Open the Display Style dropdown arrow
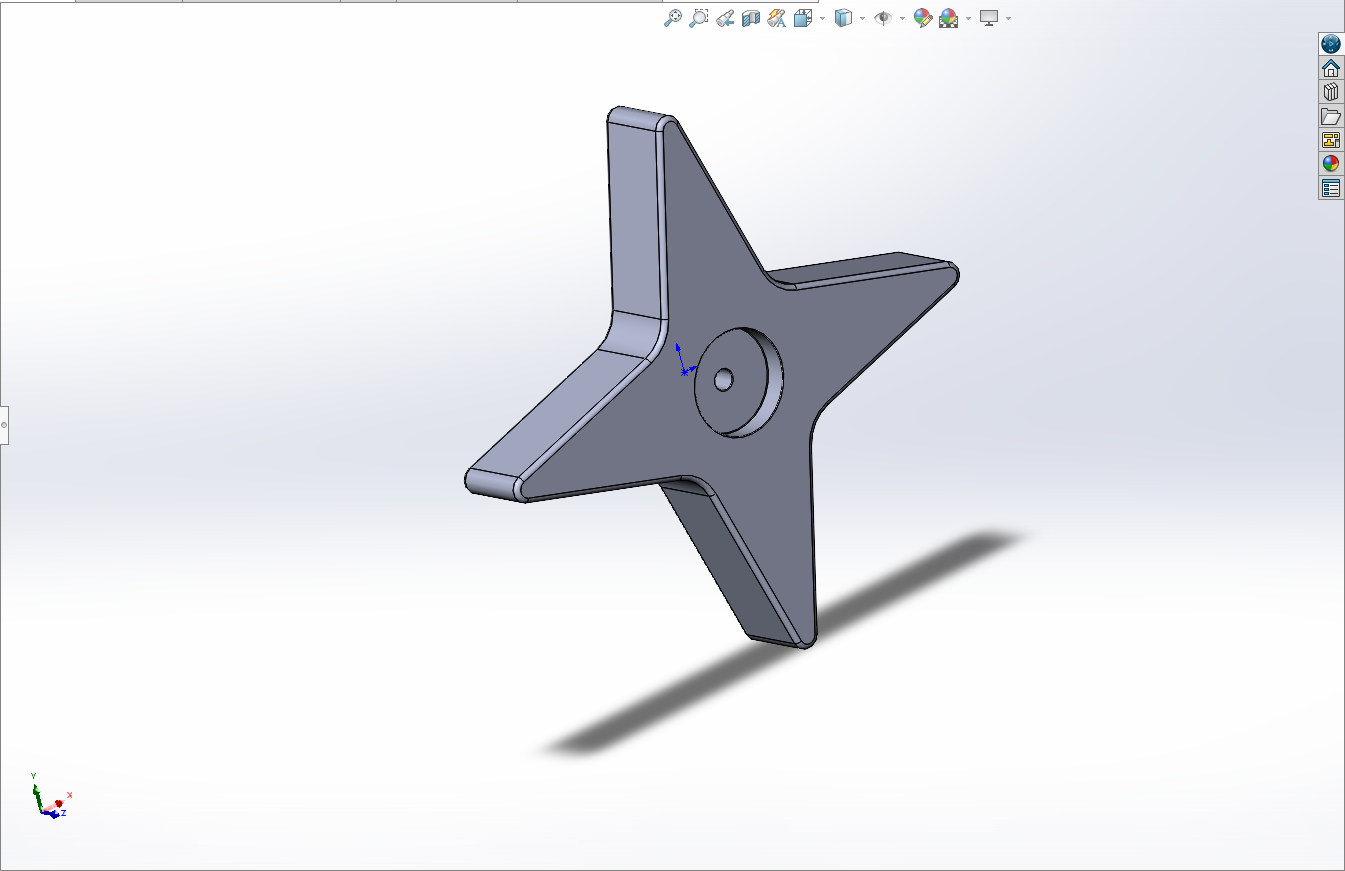1345x871 pixels. point(862,18)
